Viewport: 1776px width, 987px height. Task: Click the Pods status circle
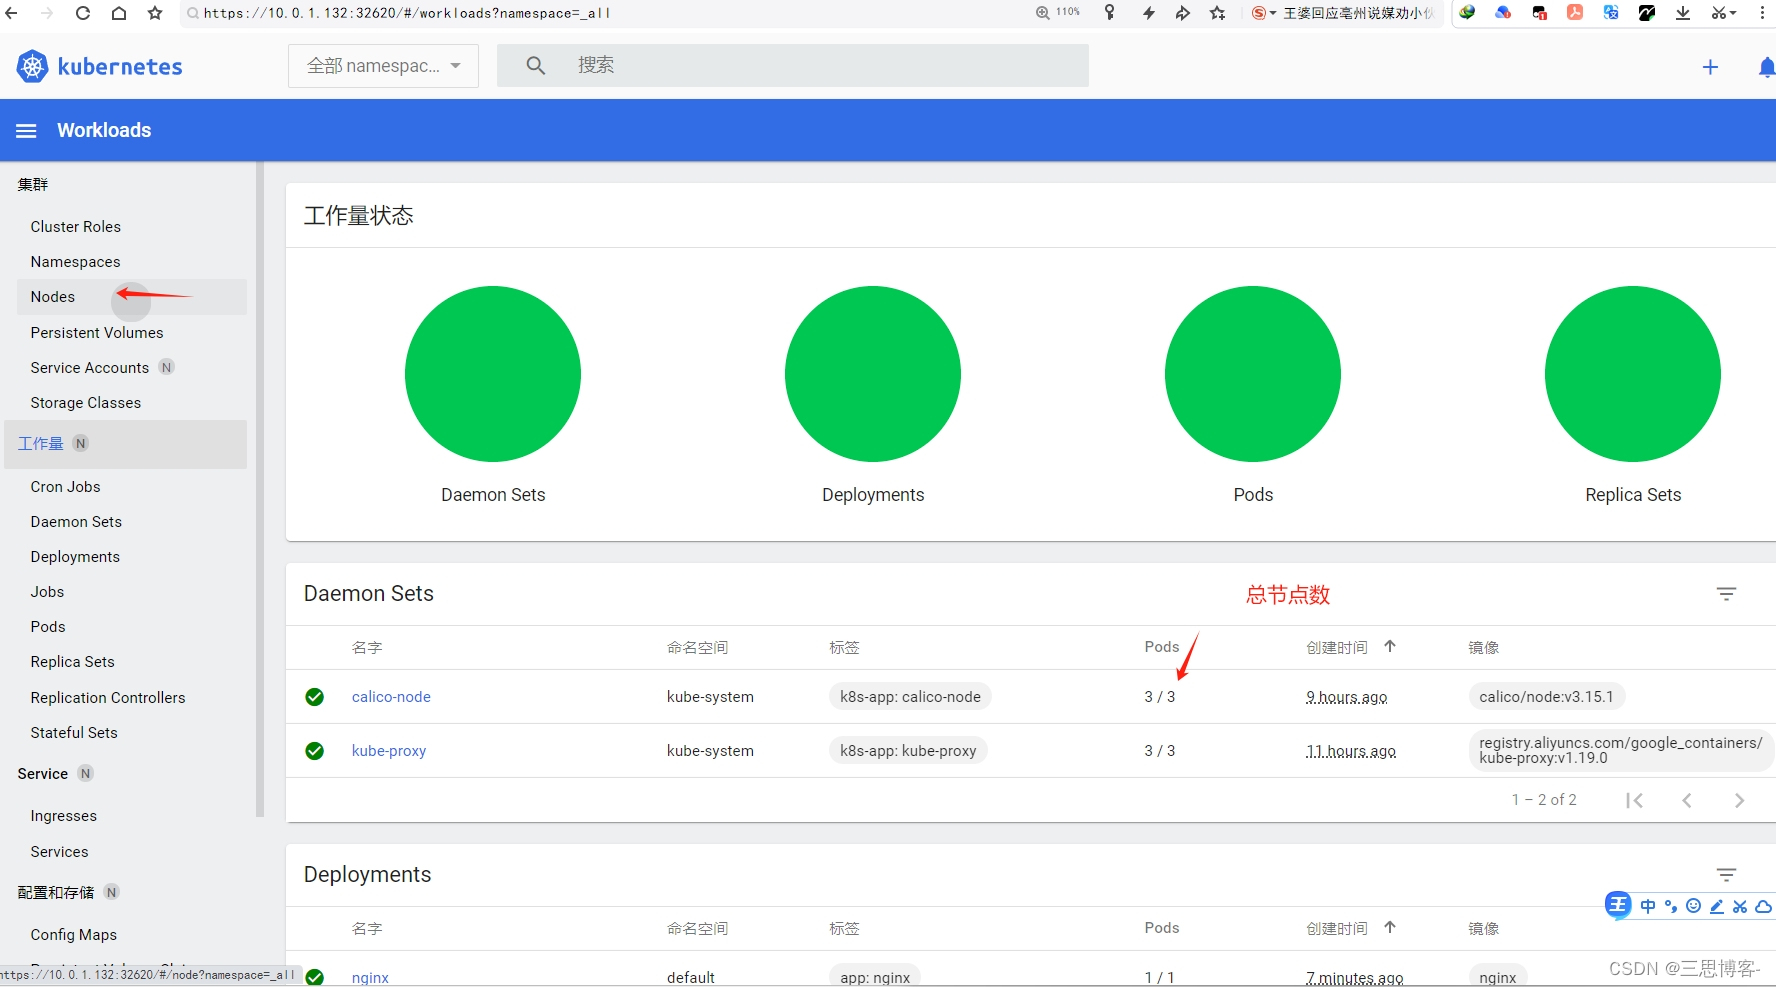click(x=1253, y=374)
